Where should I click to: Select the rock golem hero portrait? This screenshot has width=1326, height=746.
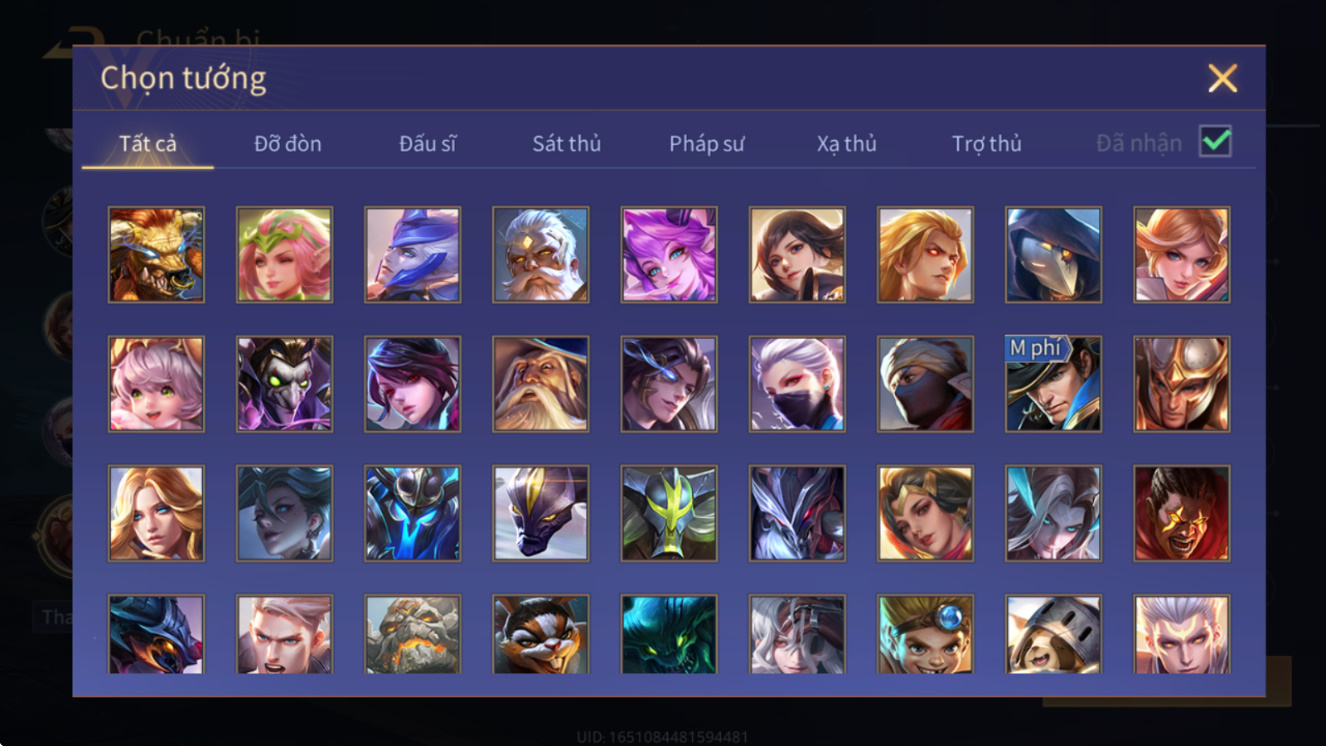pyautogui.click(x=412, y=634)
